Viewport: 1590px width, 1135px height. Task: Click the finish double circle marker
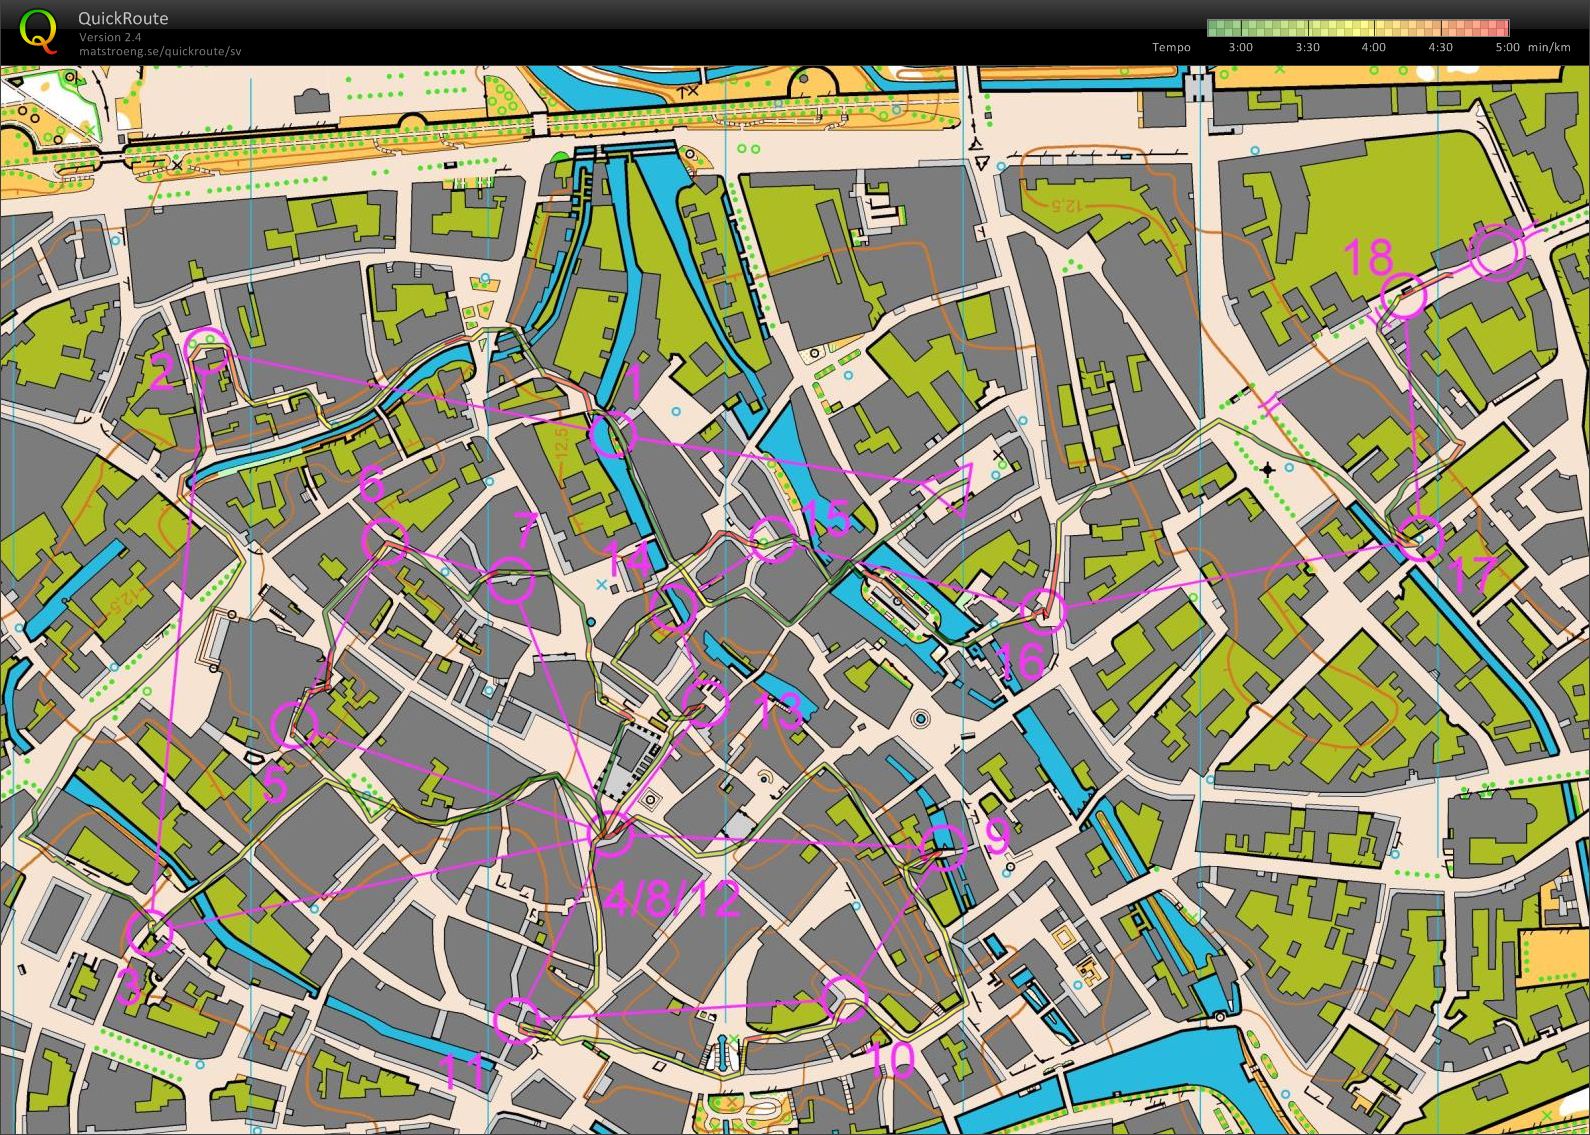(x=1496, y=252)
